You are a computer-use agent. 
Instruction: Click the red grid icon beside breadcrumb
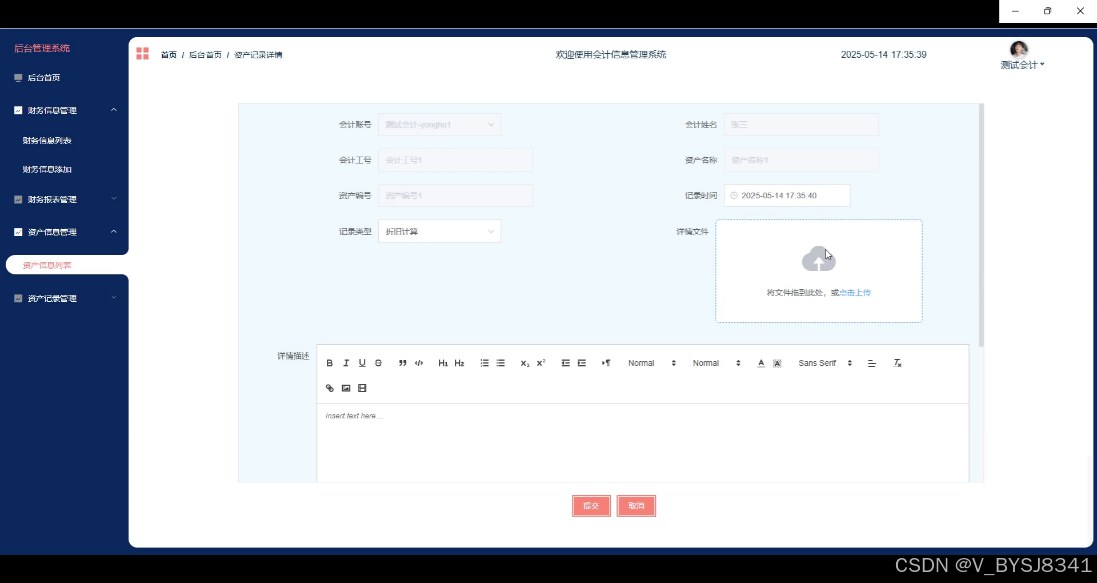(143, 54)
